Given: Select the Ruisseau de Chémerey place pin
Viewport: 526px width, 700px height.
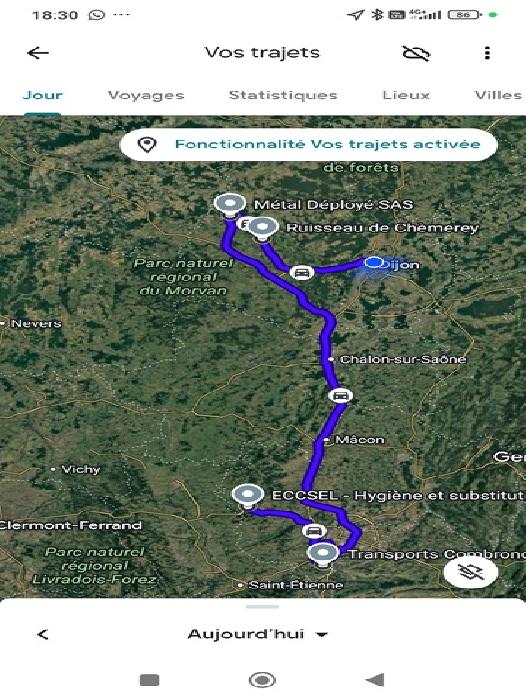Looking at the screenshot, I should 263,228.
